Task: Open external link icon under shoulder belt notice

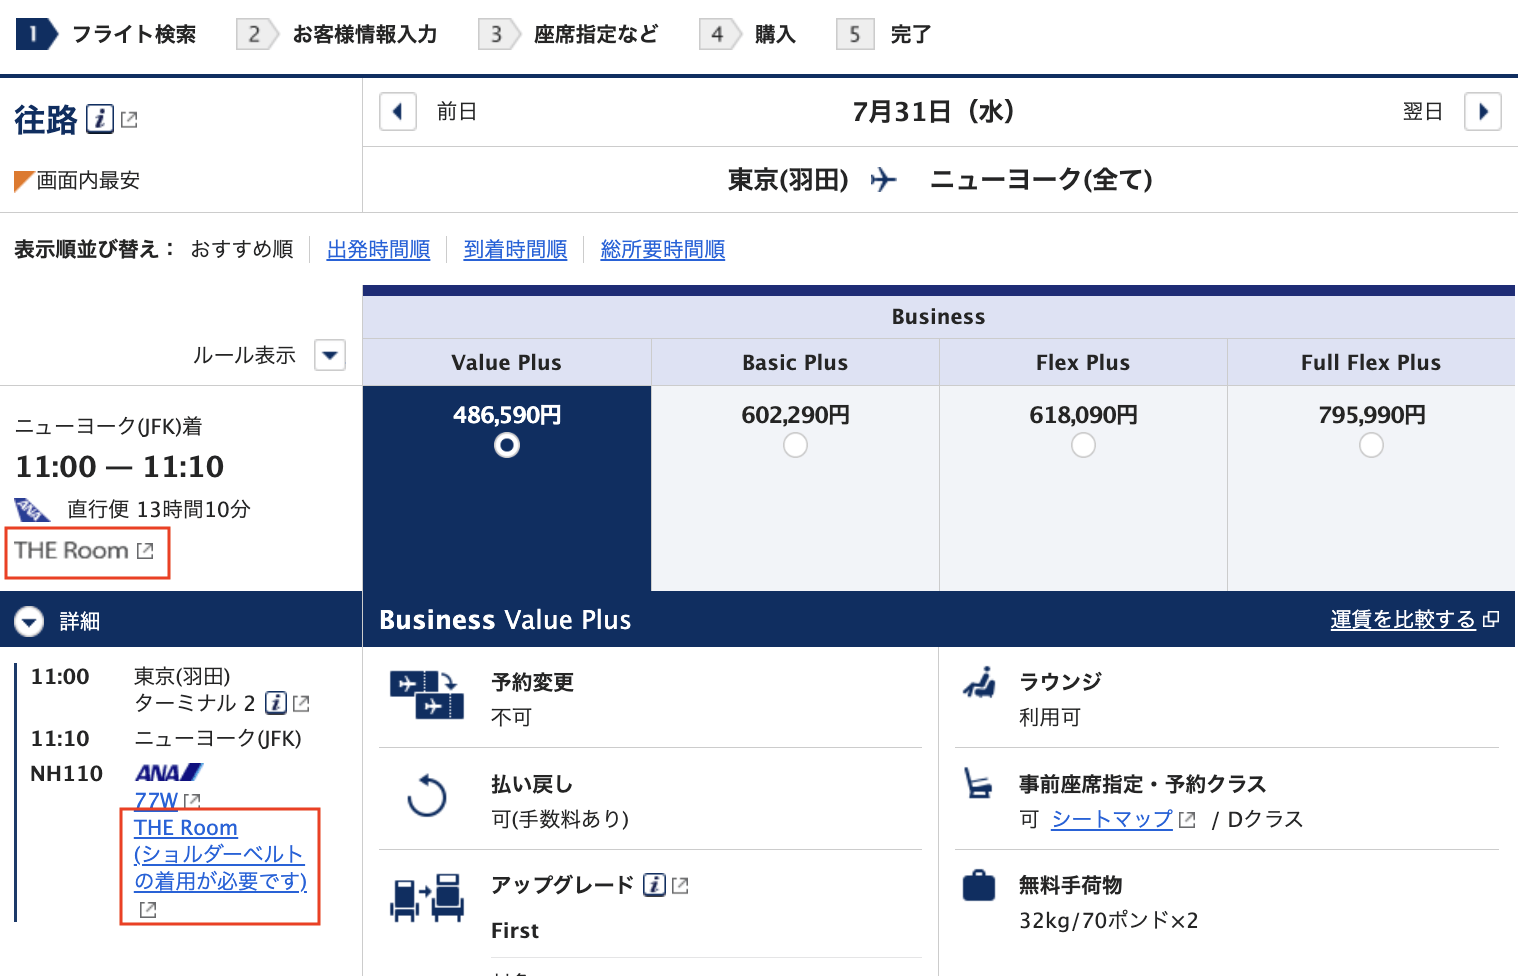Action: pyautogui.click(x=148, y=910)
